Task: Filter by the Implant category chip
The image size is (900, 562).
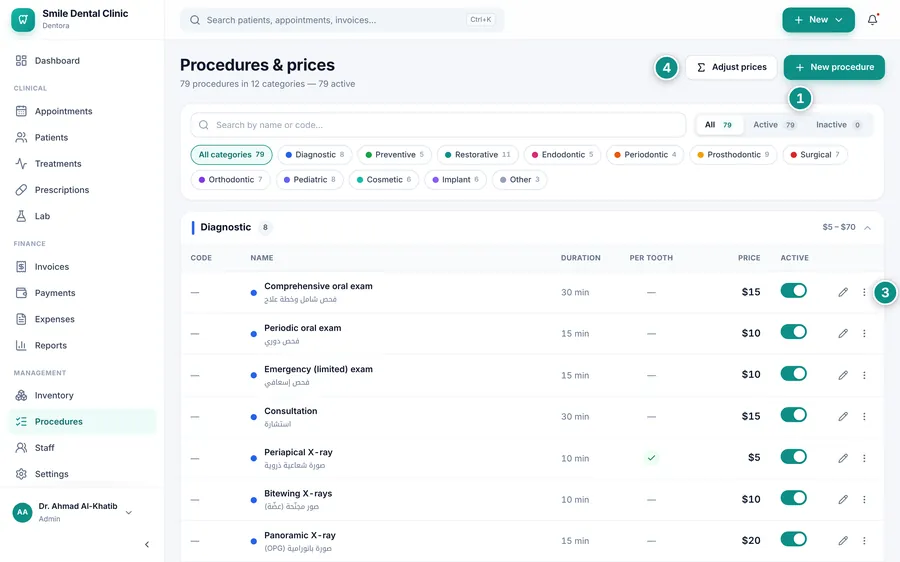Action: (455, 180)
